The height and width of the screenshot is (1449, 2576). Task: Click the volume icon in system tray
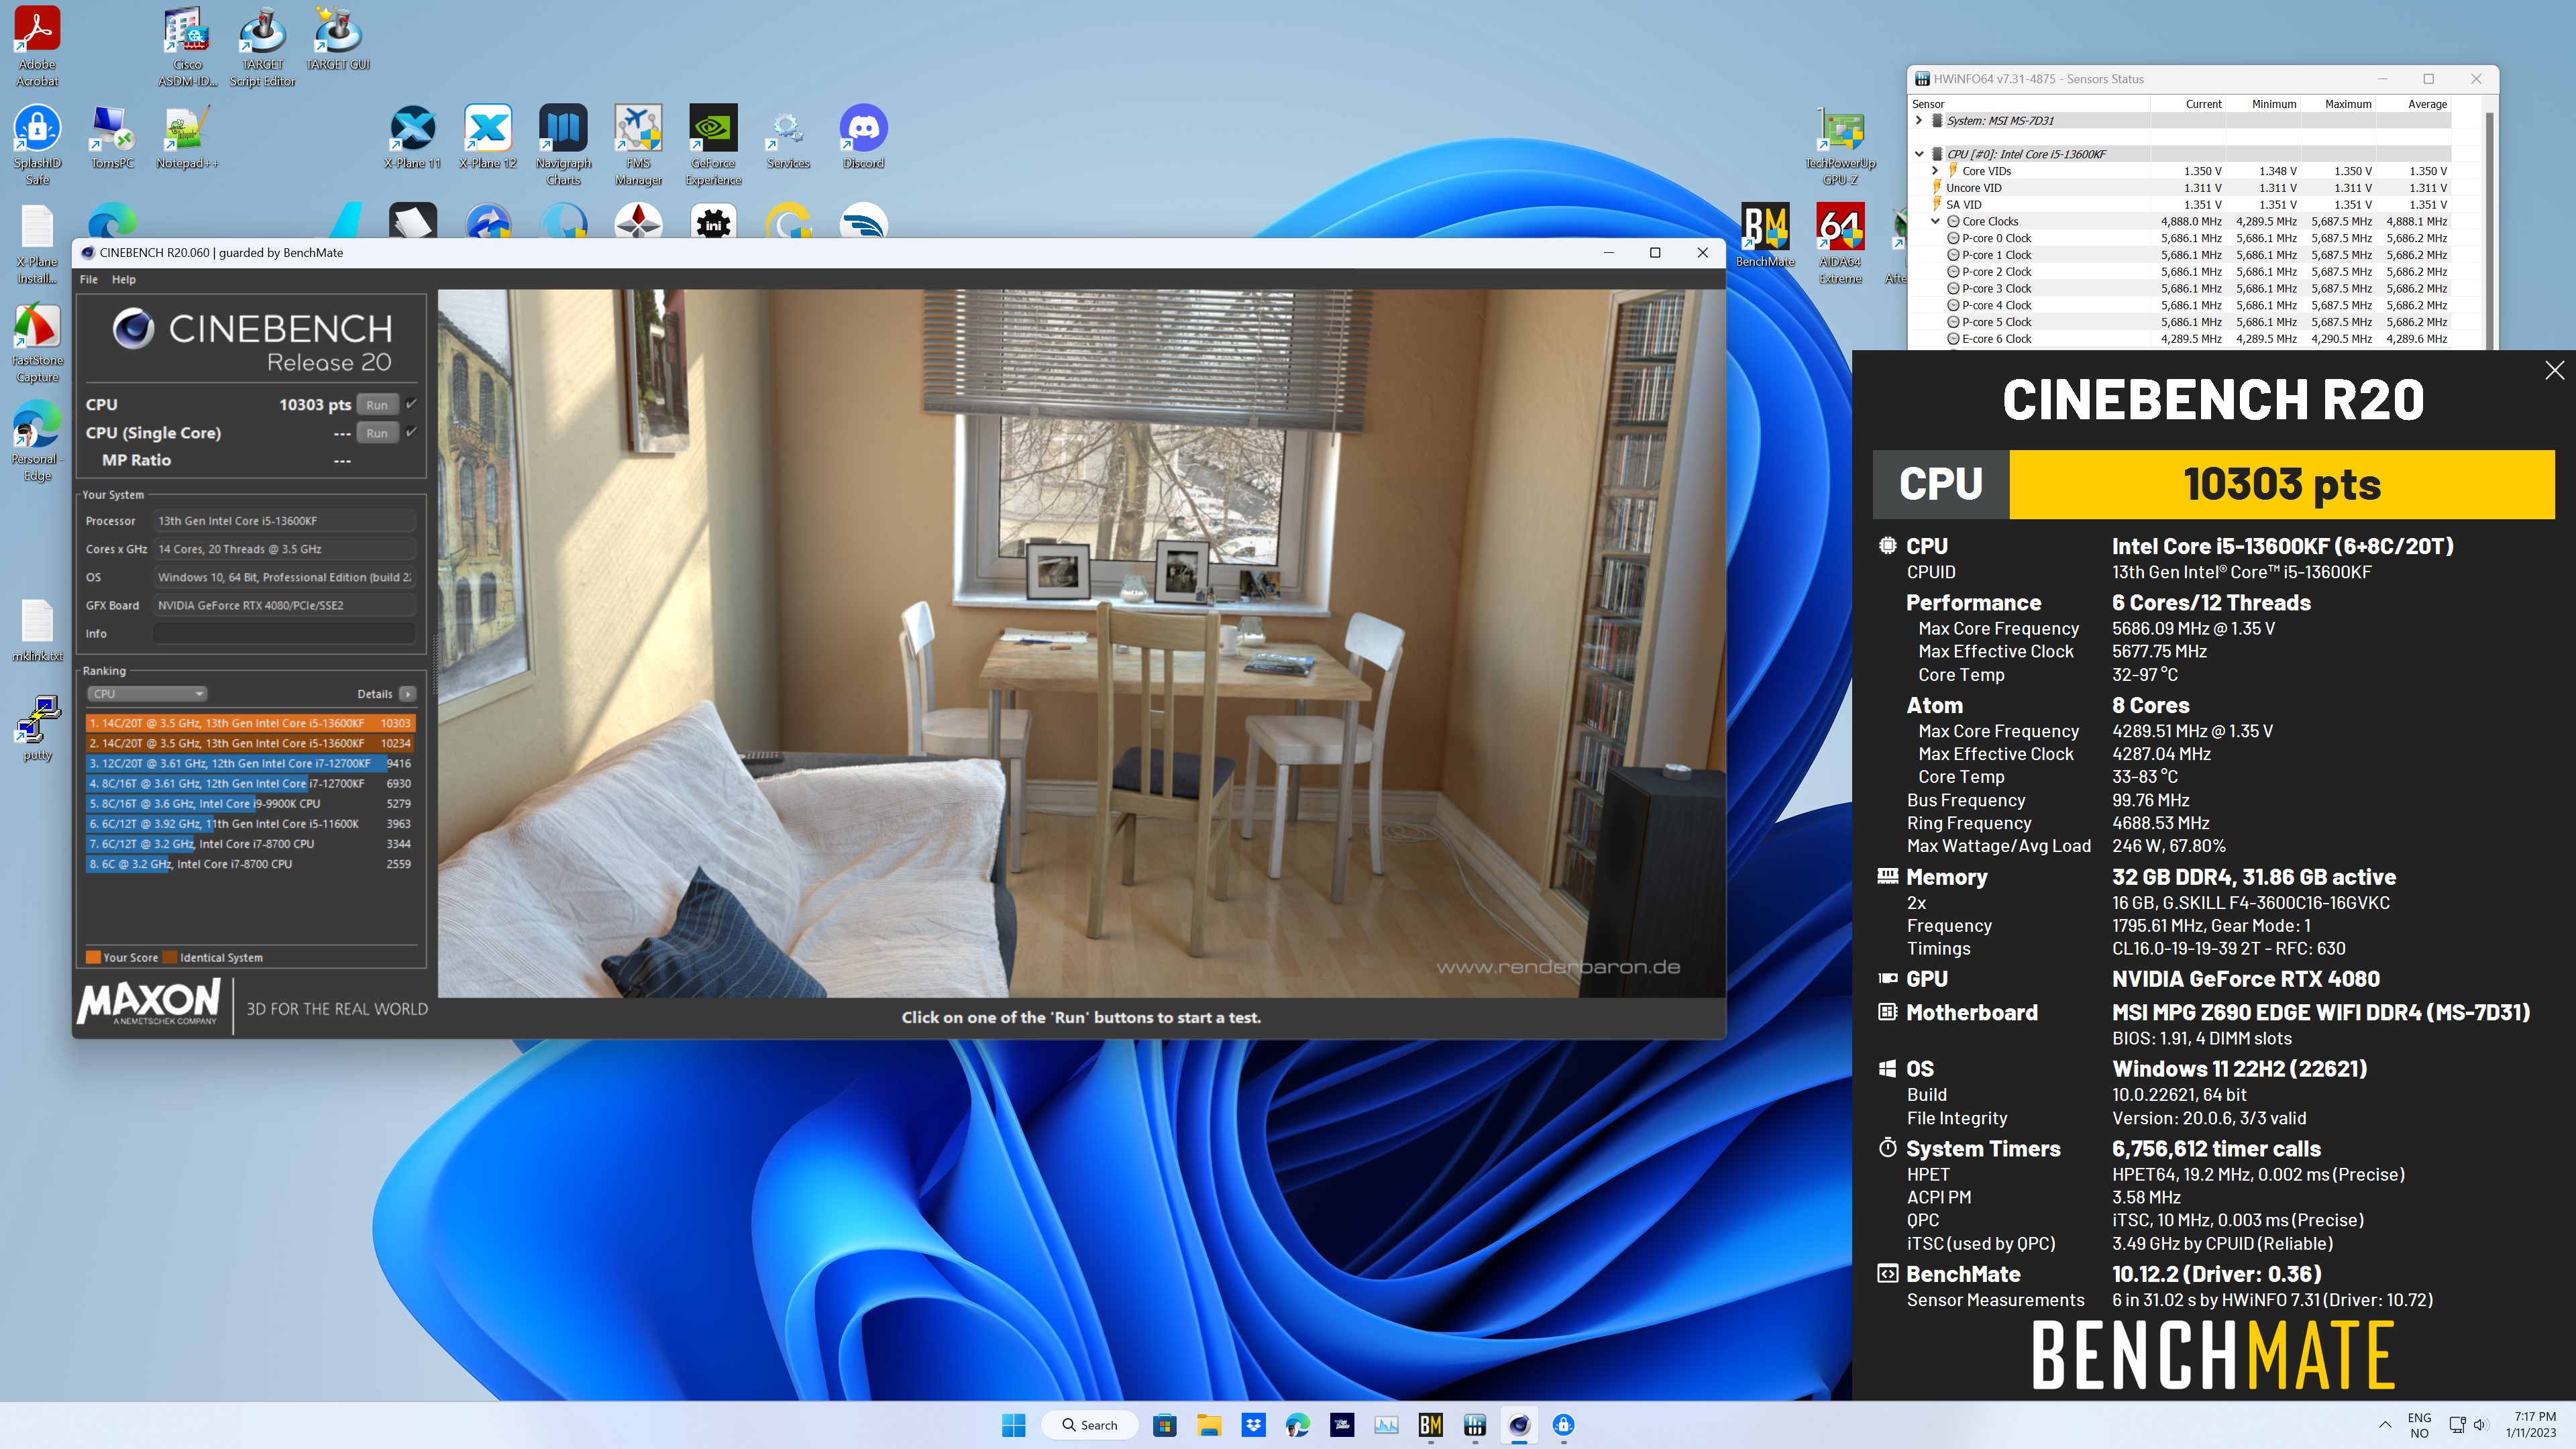[2480, 1425]
